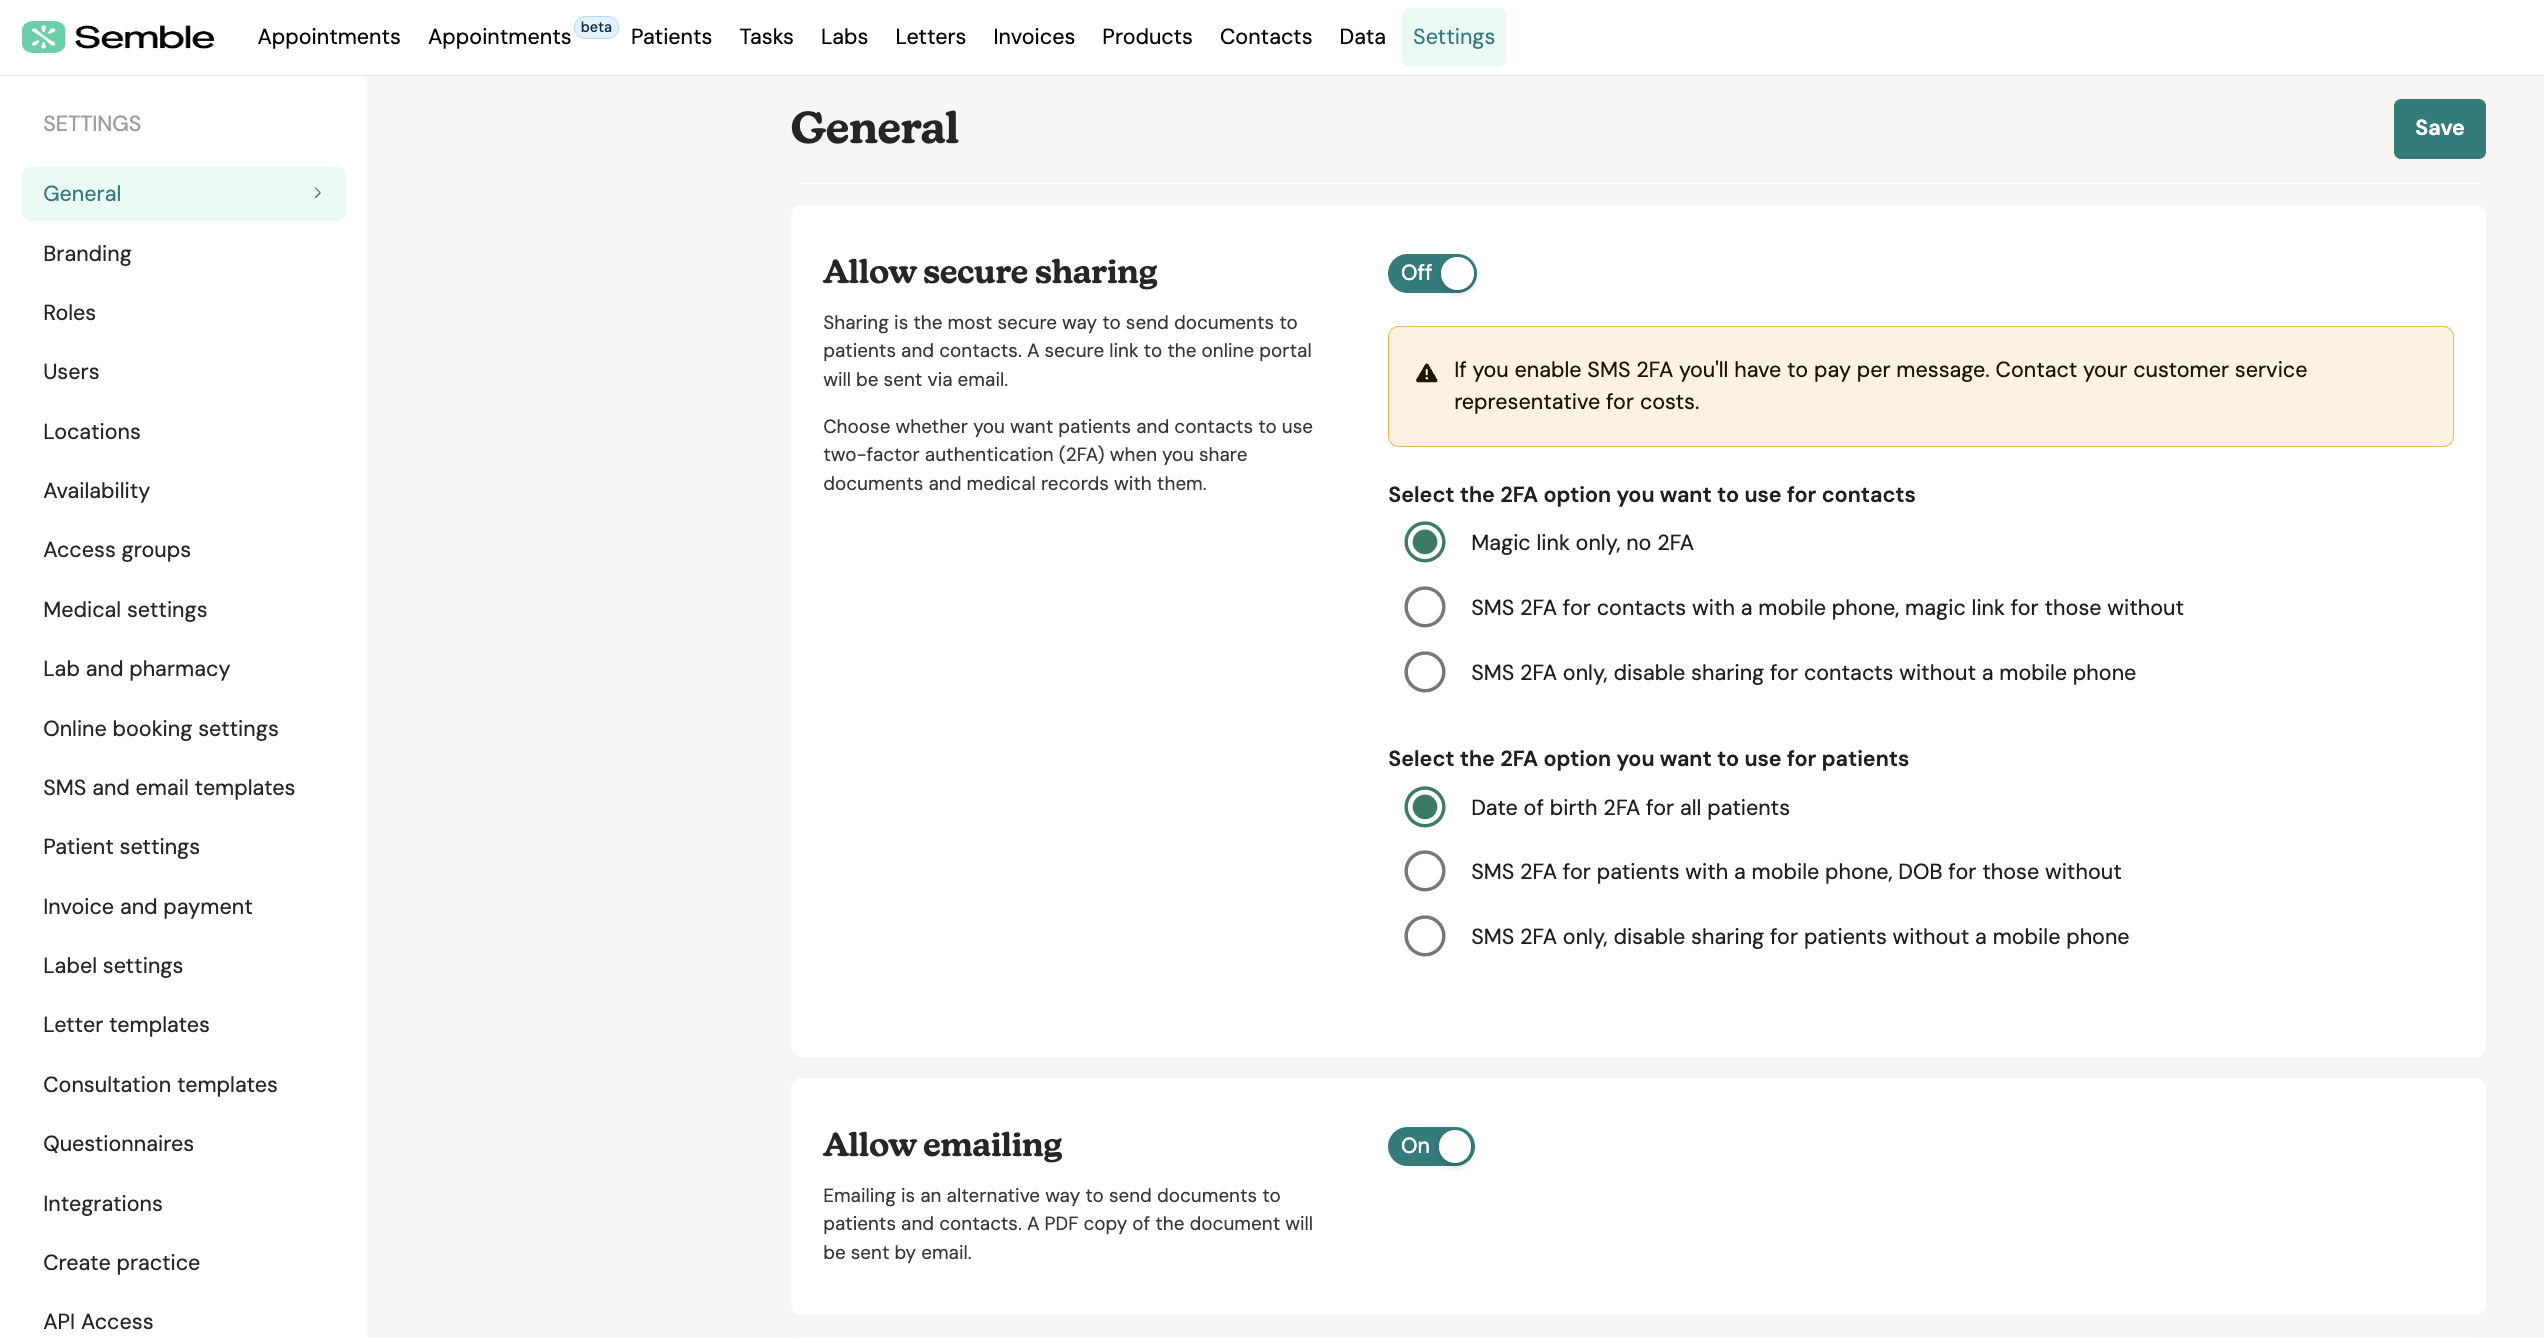Open Invoices in top navigation
Viewport: 2544px width, 1338px height.
pyautogui.click(x=1033, y=37)
